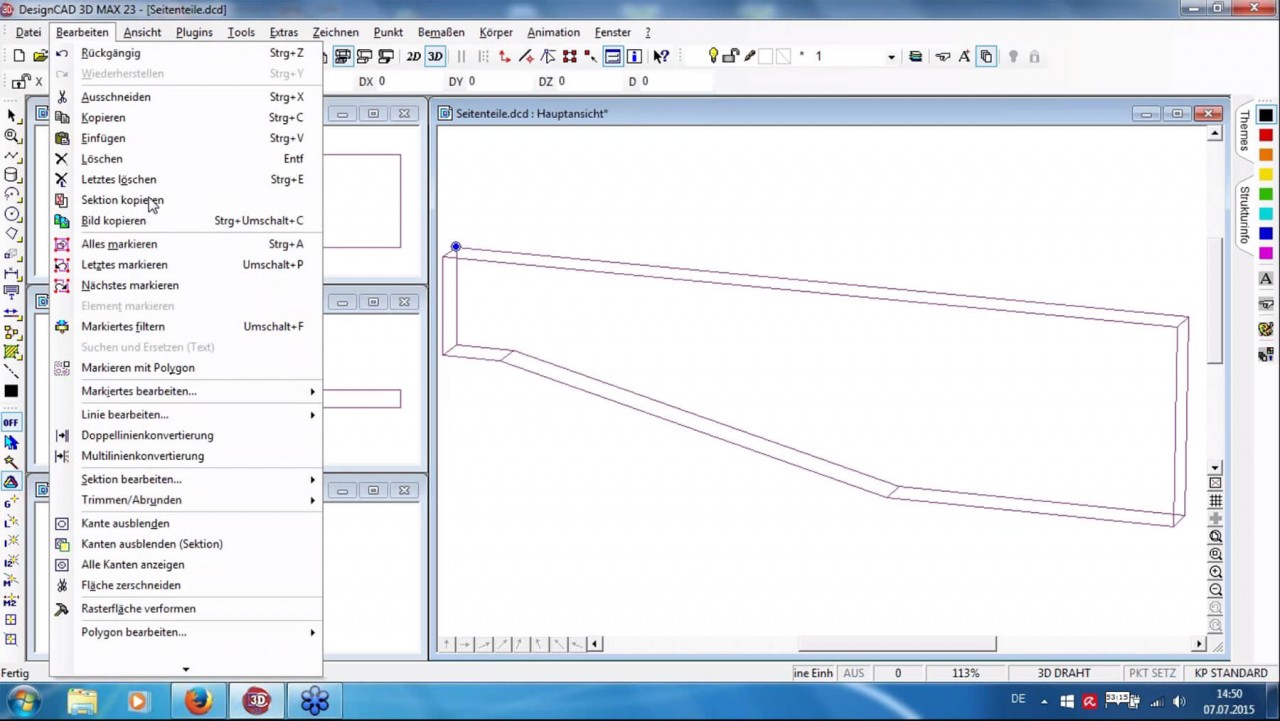Open the Zeichnen menu
Image resolution: width=1280 pixels, height=721 pixels.
[335, 32]
